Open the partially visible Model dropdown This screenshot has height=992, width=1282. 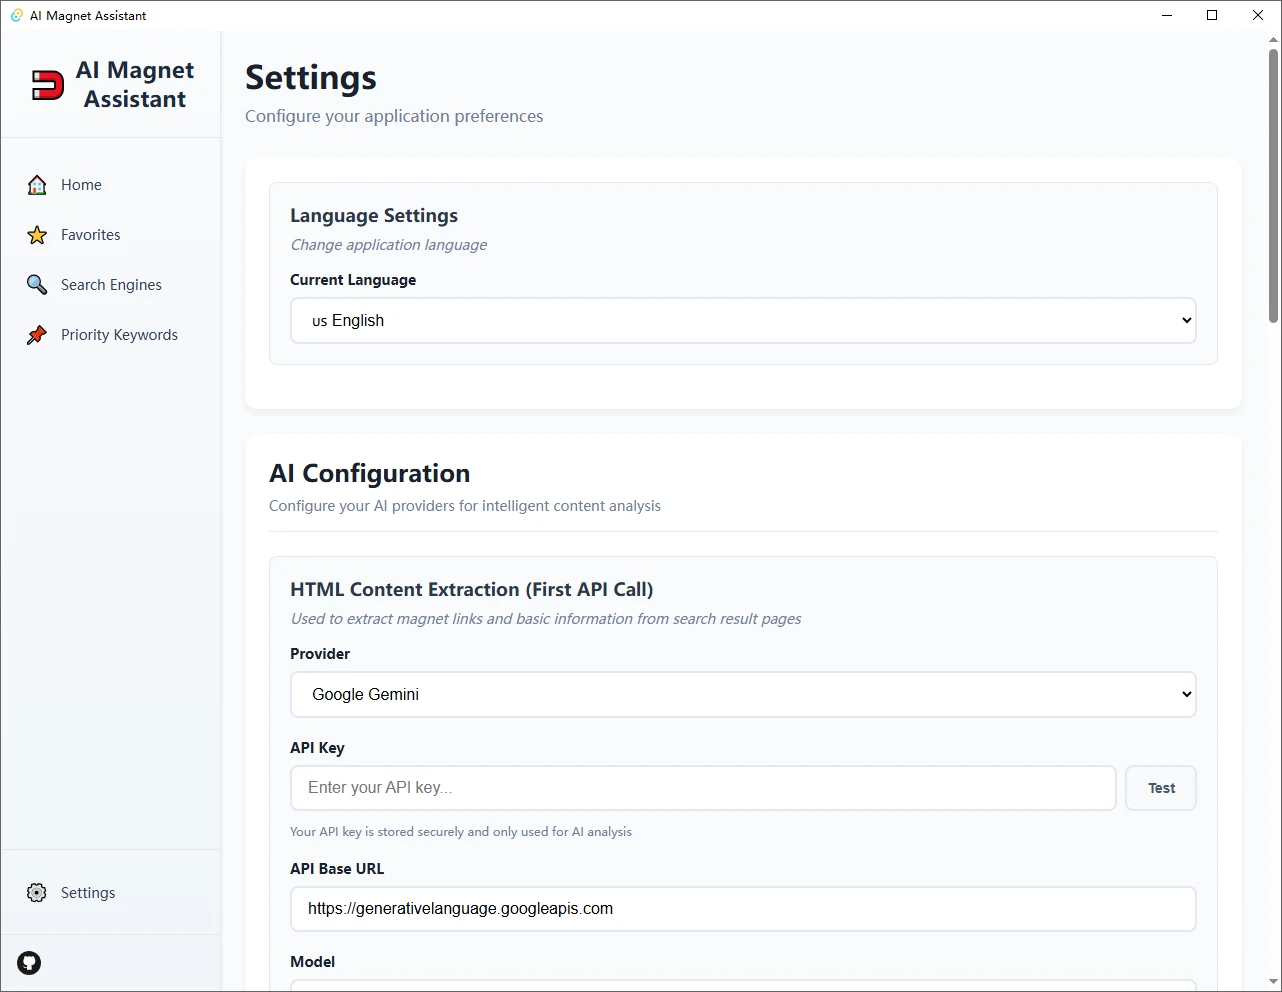coord(742,985)
